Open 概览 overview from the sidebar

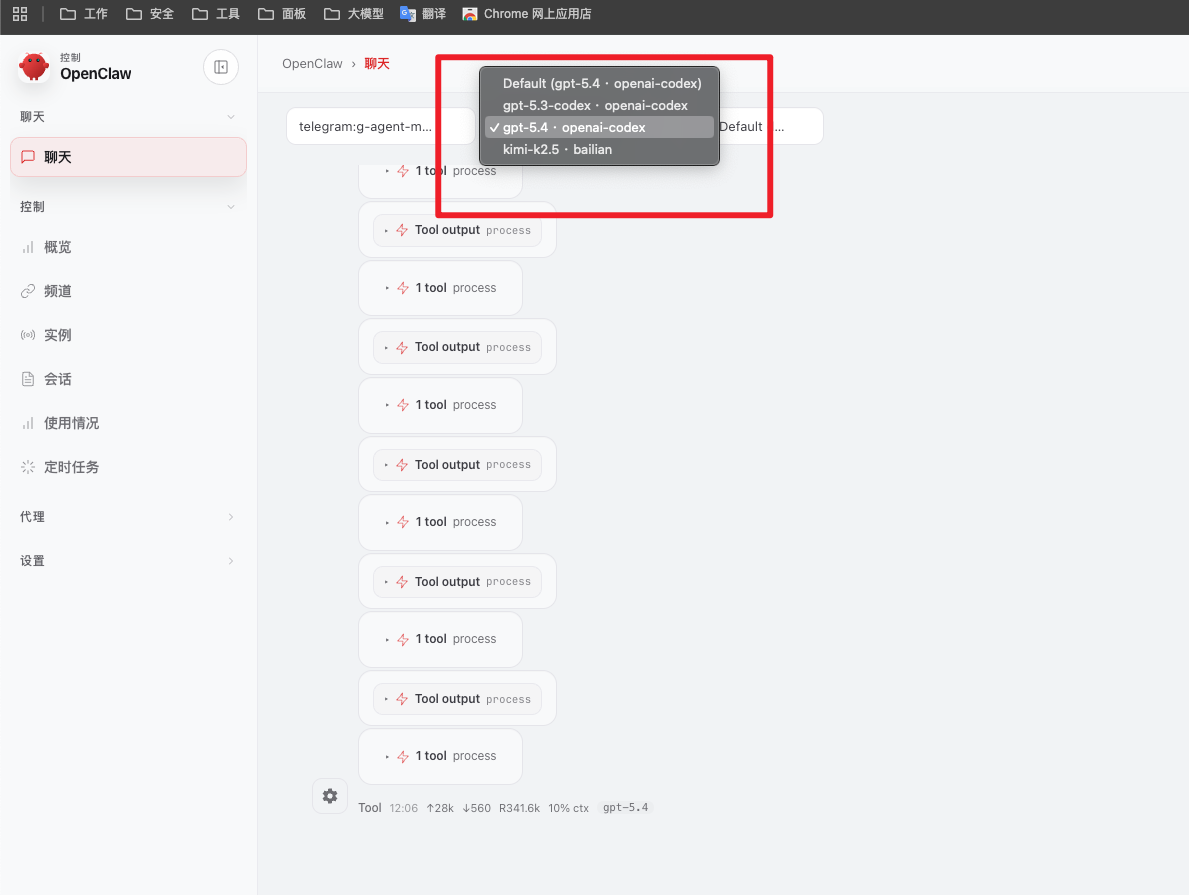pos(57,247)
